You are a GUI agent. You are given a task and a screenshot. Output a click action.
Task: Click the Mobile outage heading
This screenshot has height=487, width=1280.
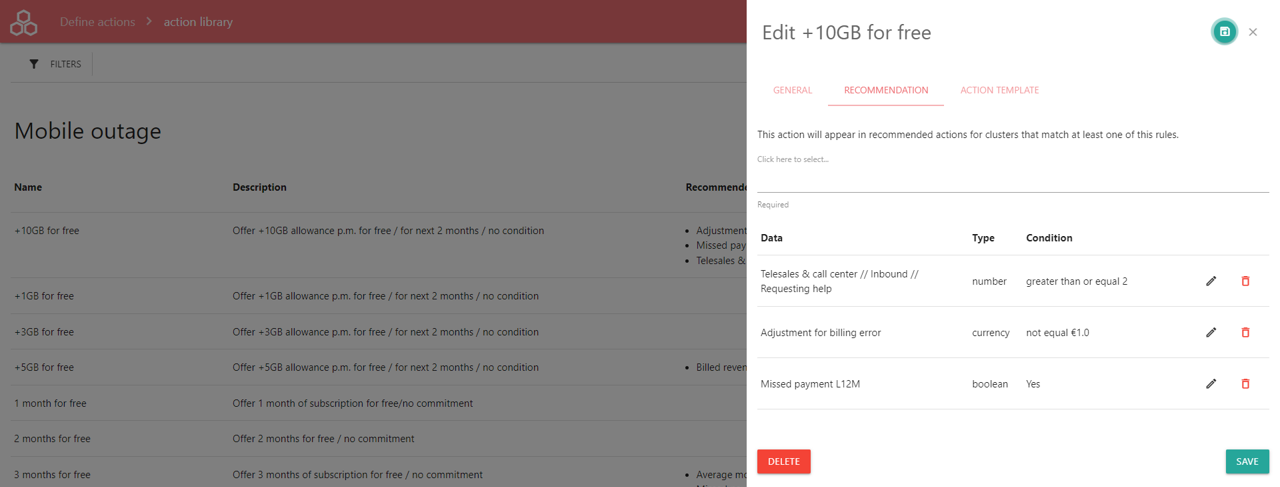click(88, 131)
